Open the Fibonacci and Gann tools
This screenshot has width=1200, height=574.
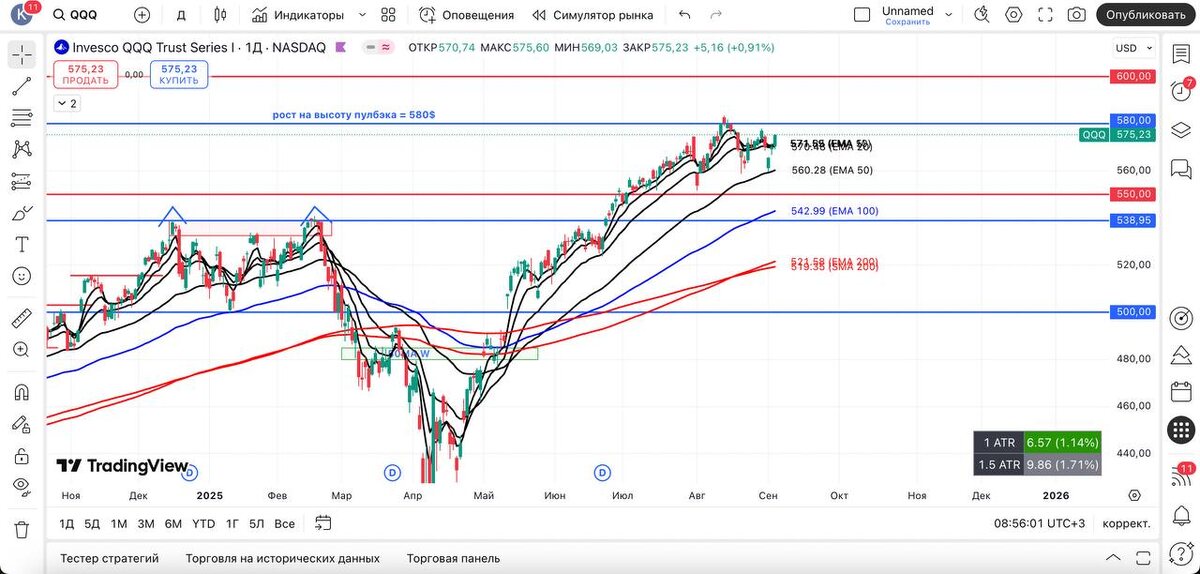(21, 118)
